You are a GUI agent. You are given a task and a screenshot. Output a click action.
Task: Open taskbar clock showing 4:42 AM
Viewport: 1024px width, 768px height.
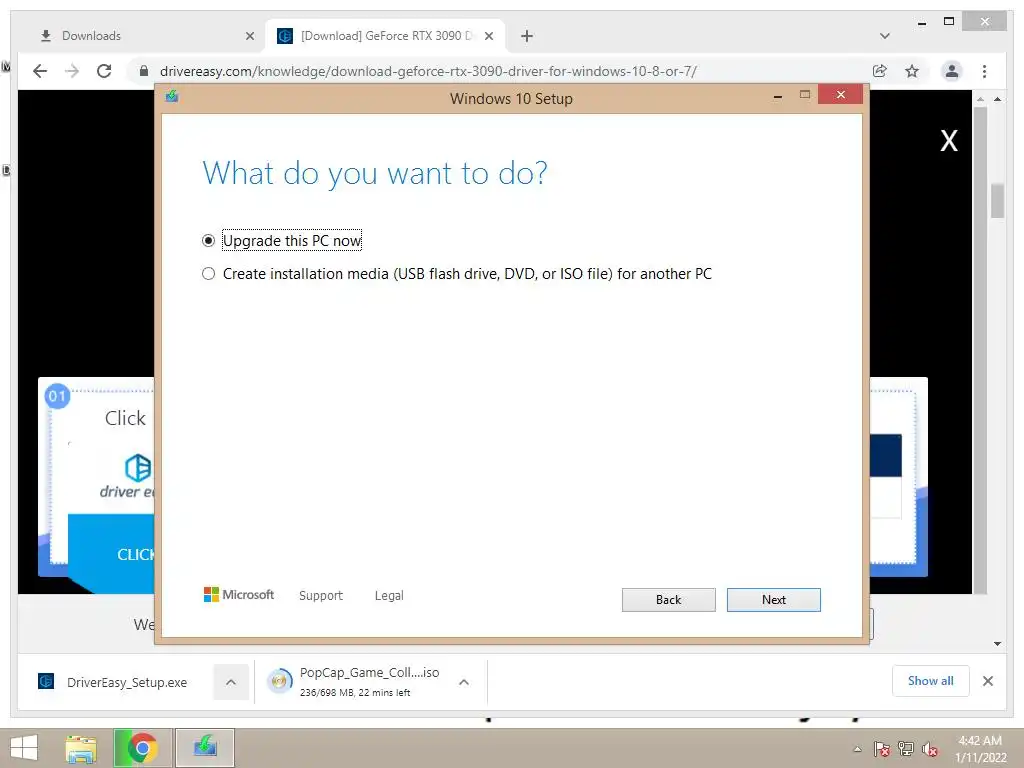click(980, 749)
